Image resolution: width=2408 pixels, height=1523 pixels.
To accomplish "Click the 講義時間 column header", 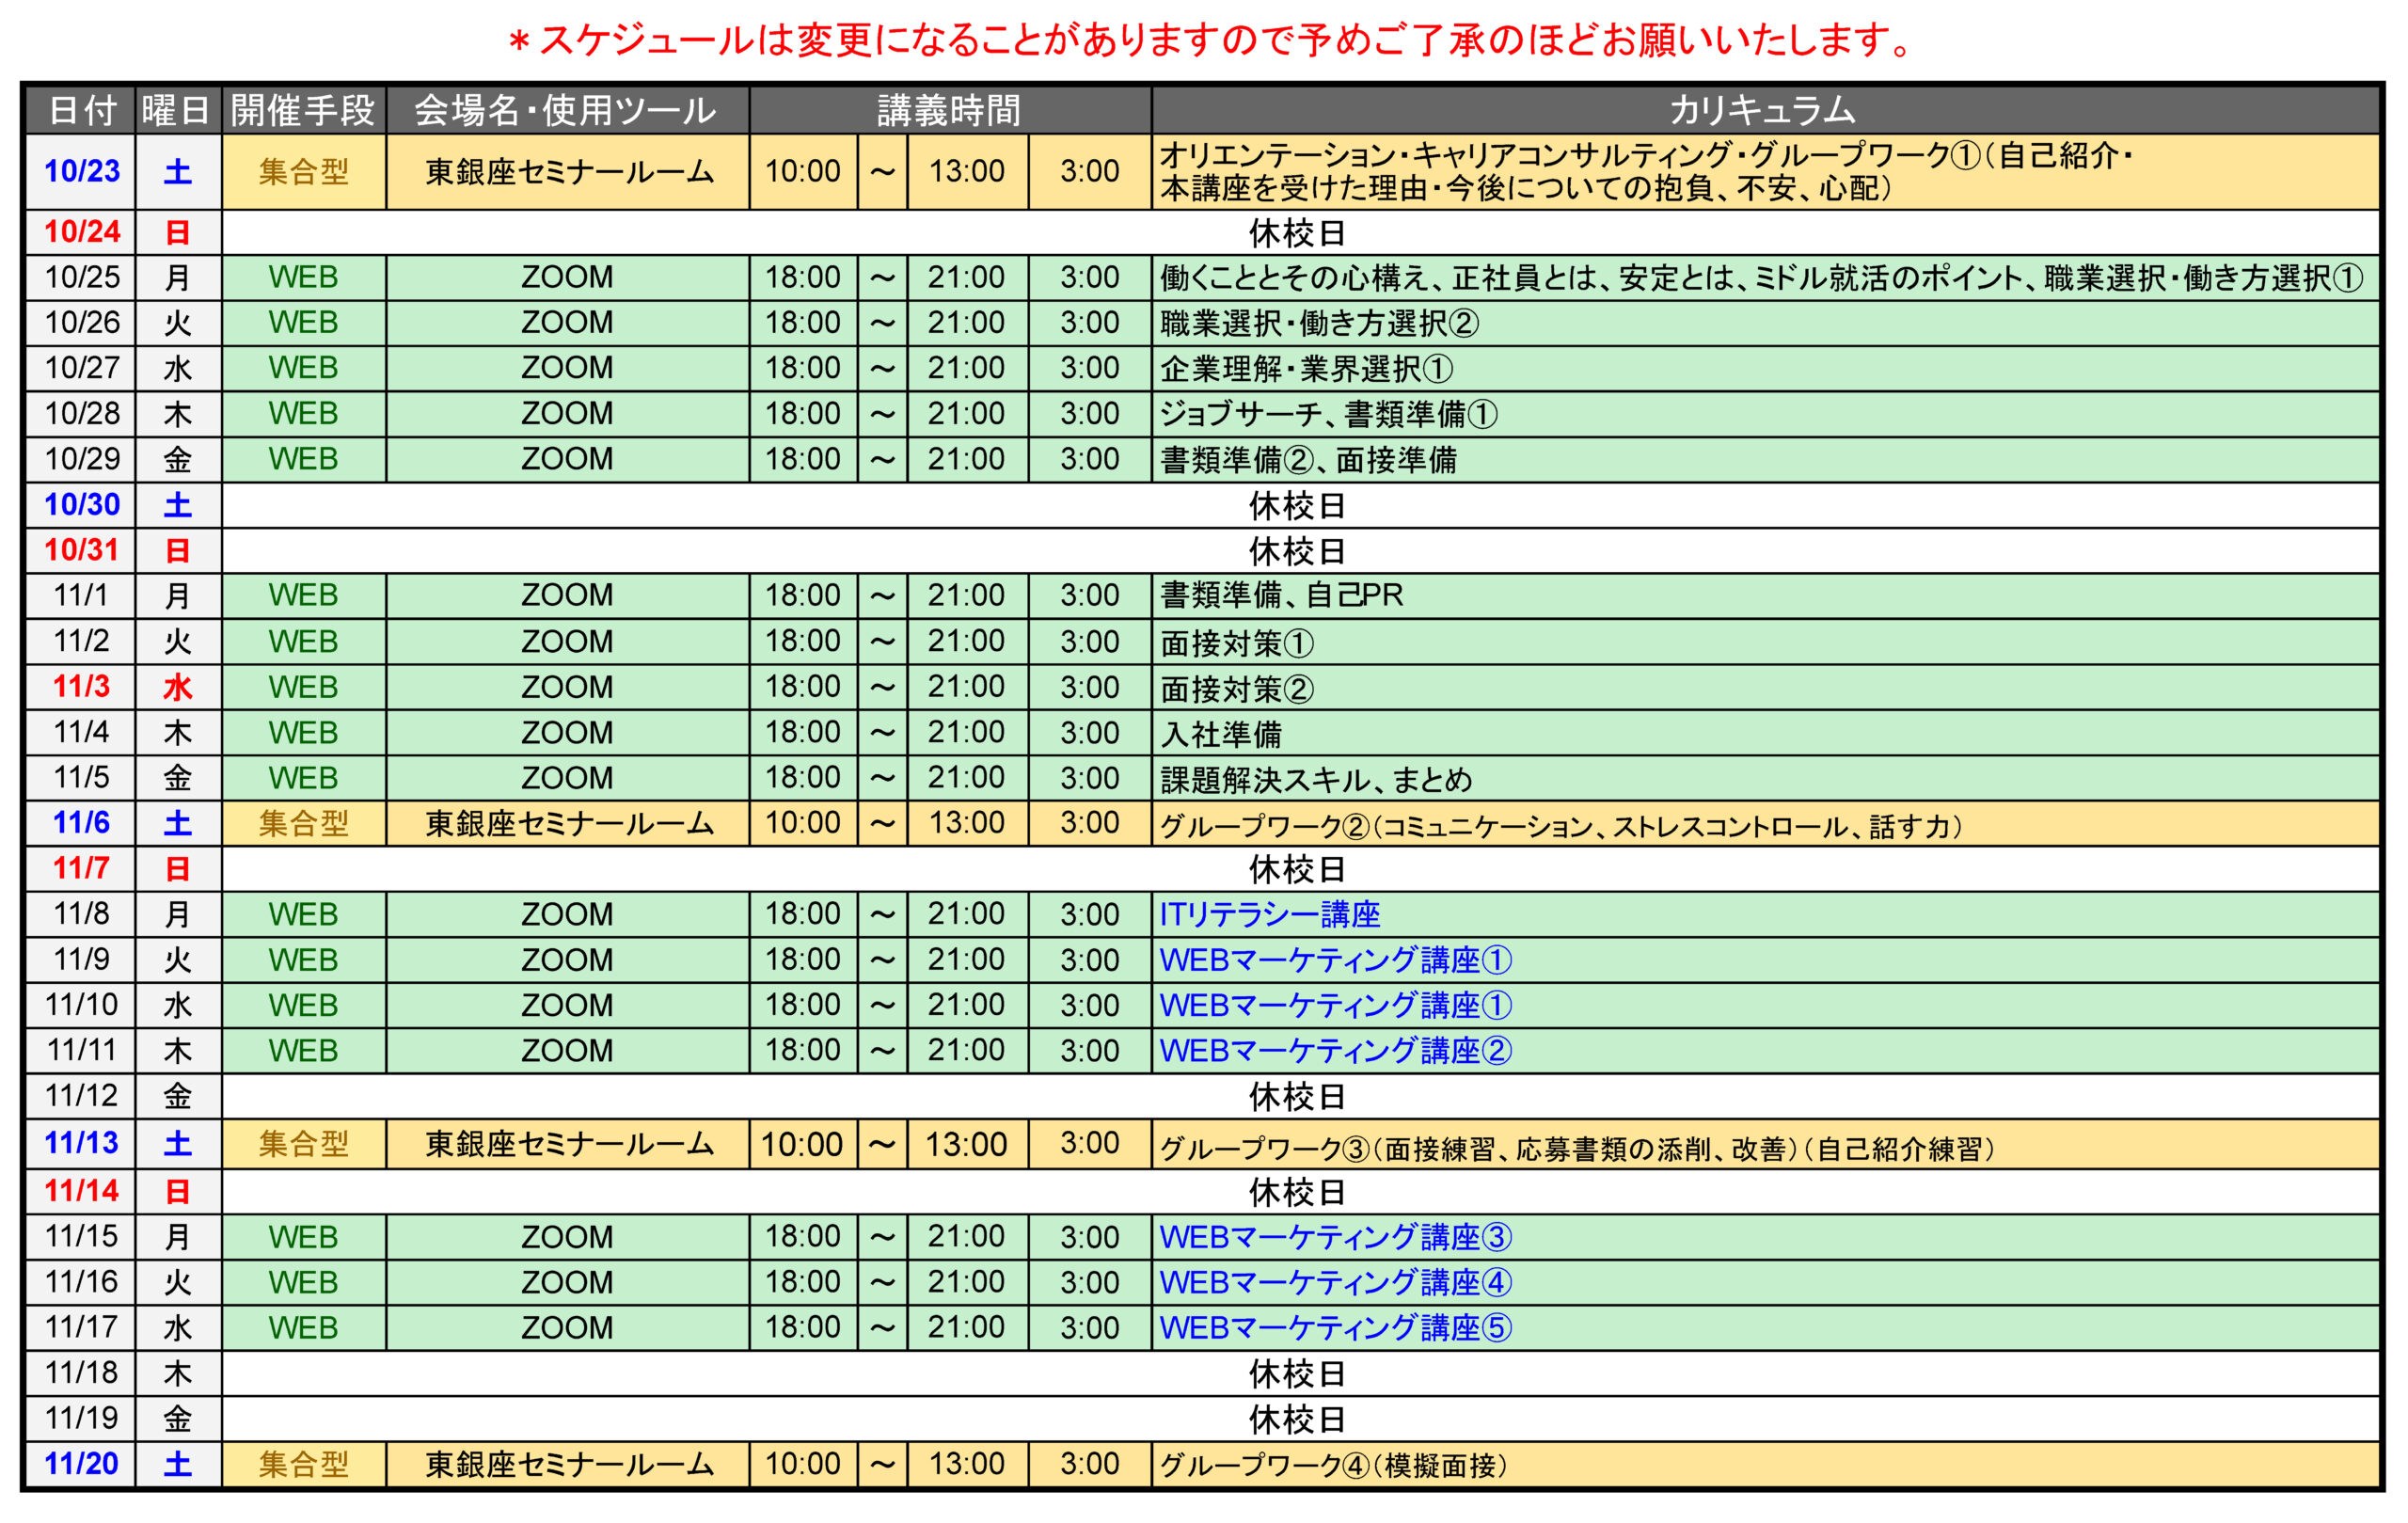I will (x=949, y=110).
